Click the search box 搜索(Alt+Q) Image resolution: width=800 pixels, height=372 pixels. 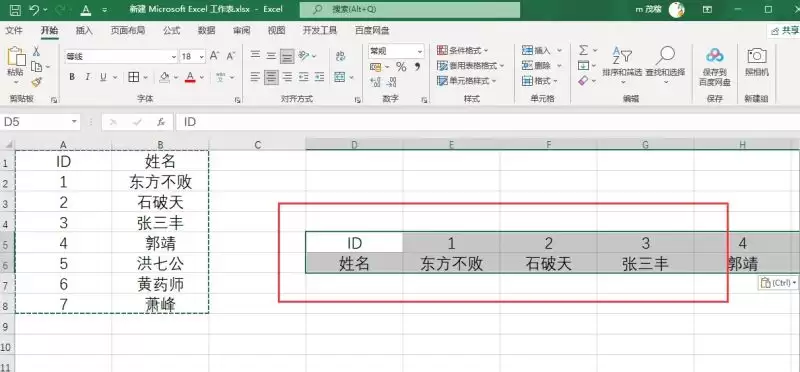point(410,9)
